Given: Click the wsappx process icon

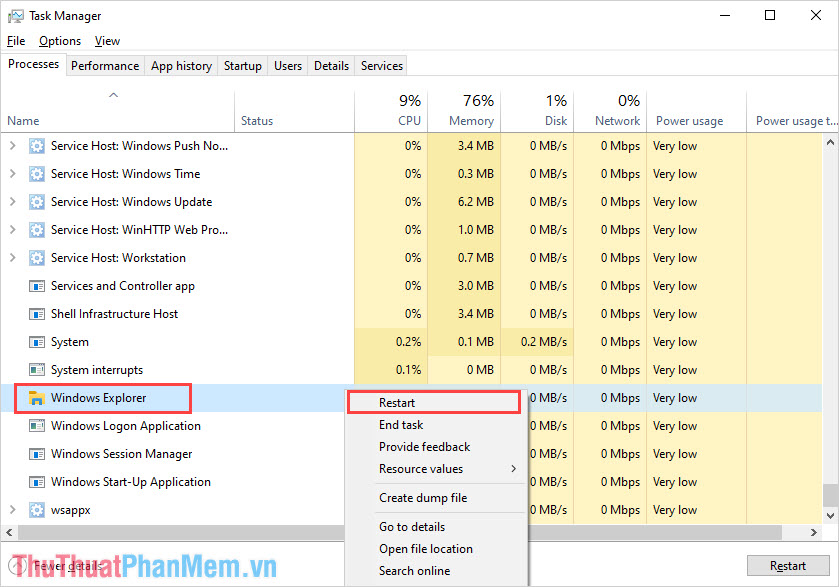Looking at the screenshot, I should pos(37,510).
